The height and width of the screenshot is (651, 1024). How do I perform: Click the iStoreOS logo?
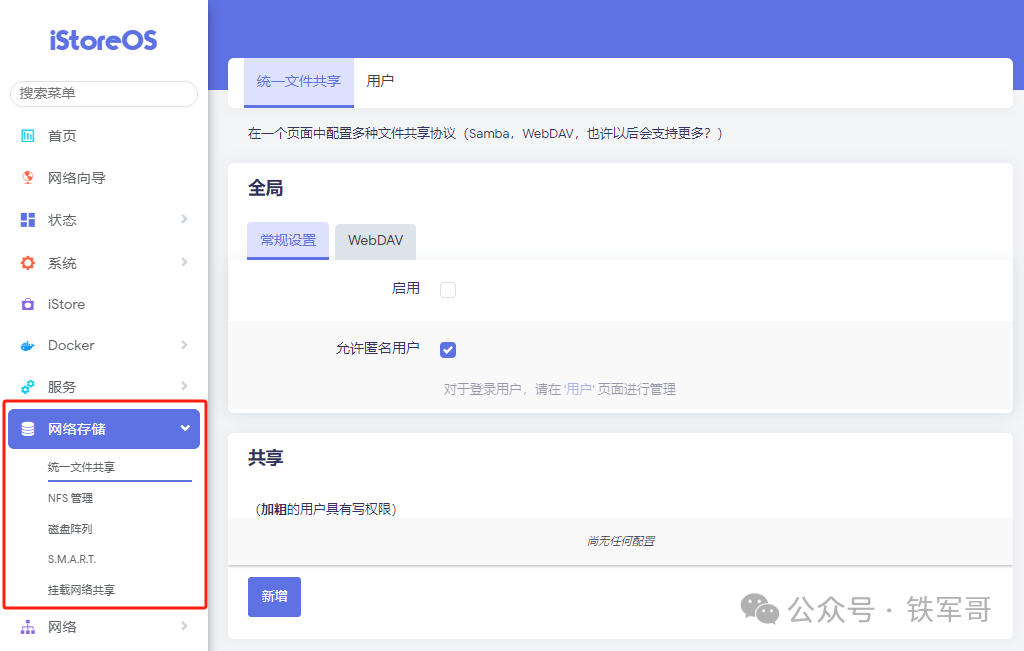pyautogui.click(x=104, y=40)
